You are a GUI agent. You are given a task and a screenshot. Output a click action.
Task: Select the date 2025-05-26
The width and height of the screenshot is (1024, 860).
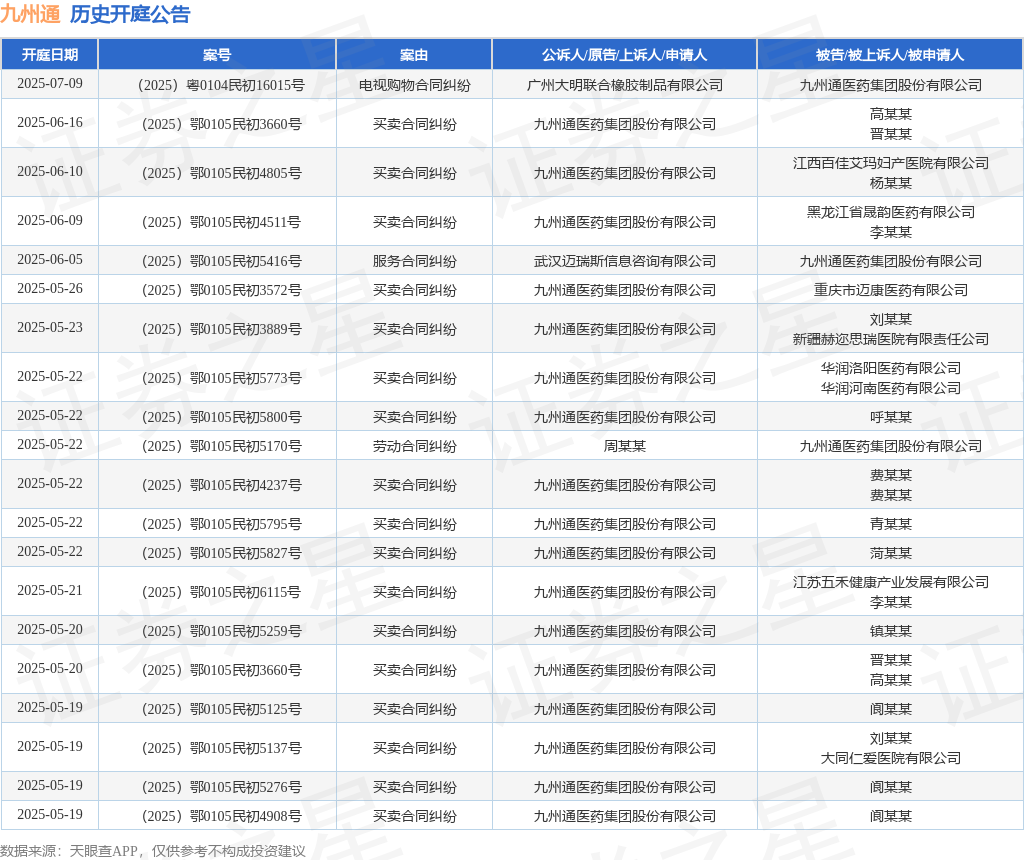pos(50,289)
